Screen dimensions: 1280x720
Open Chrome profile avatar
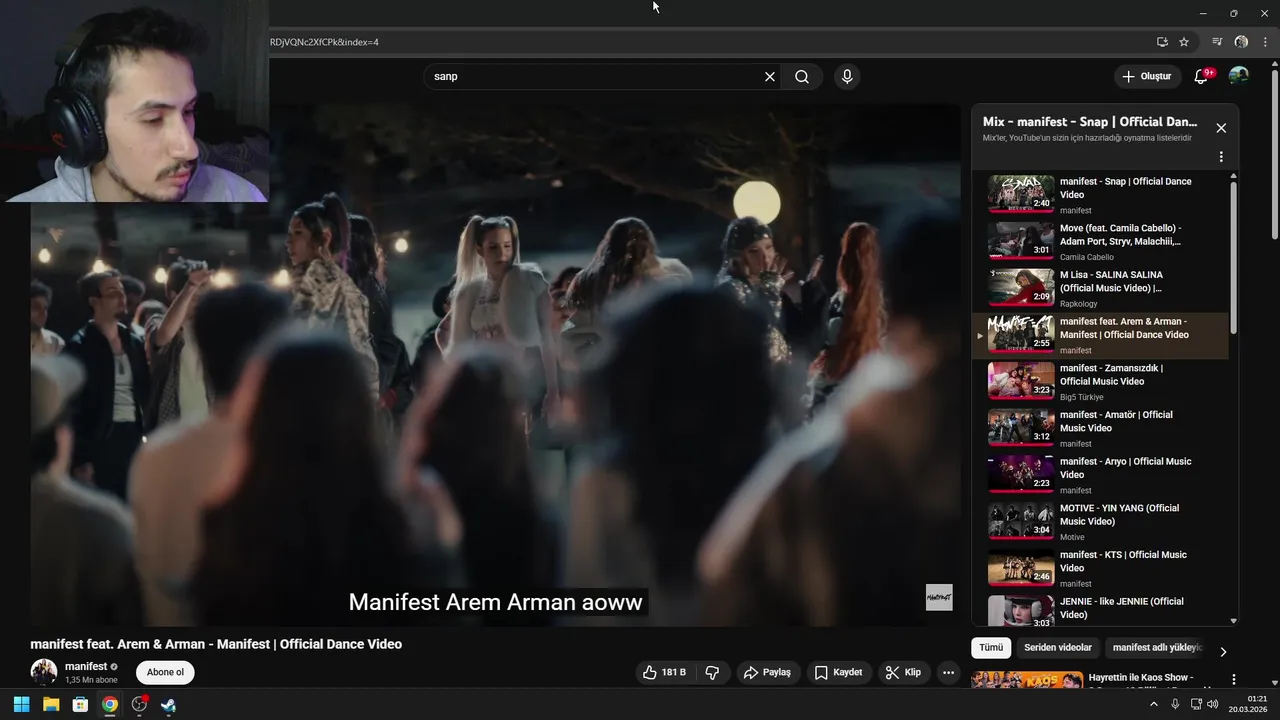[x=1241, y=42]
